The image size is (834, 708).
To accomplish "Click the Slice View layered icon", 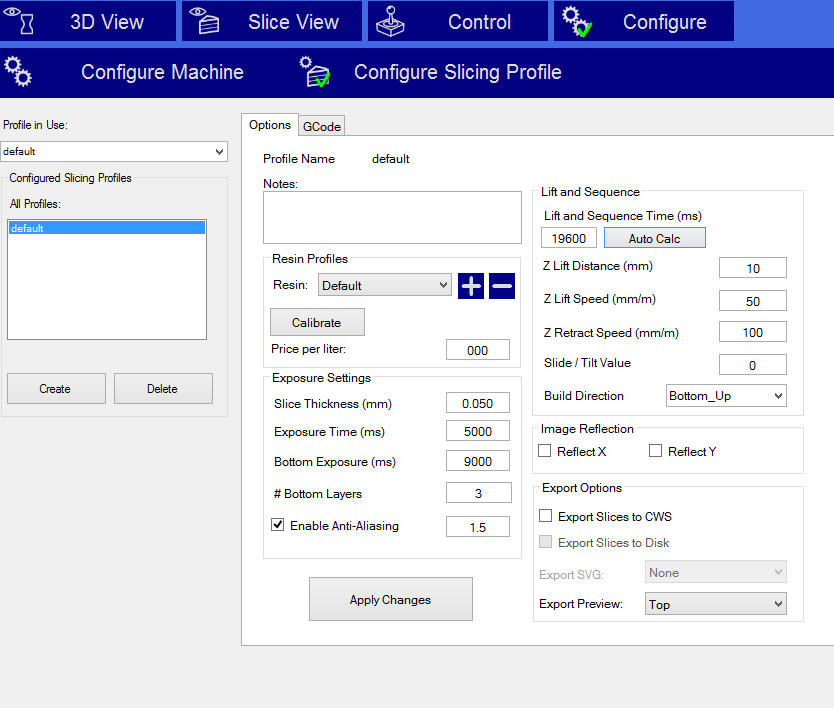I will [x=206, y=21].
